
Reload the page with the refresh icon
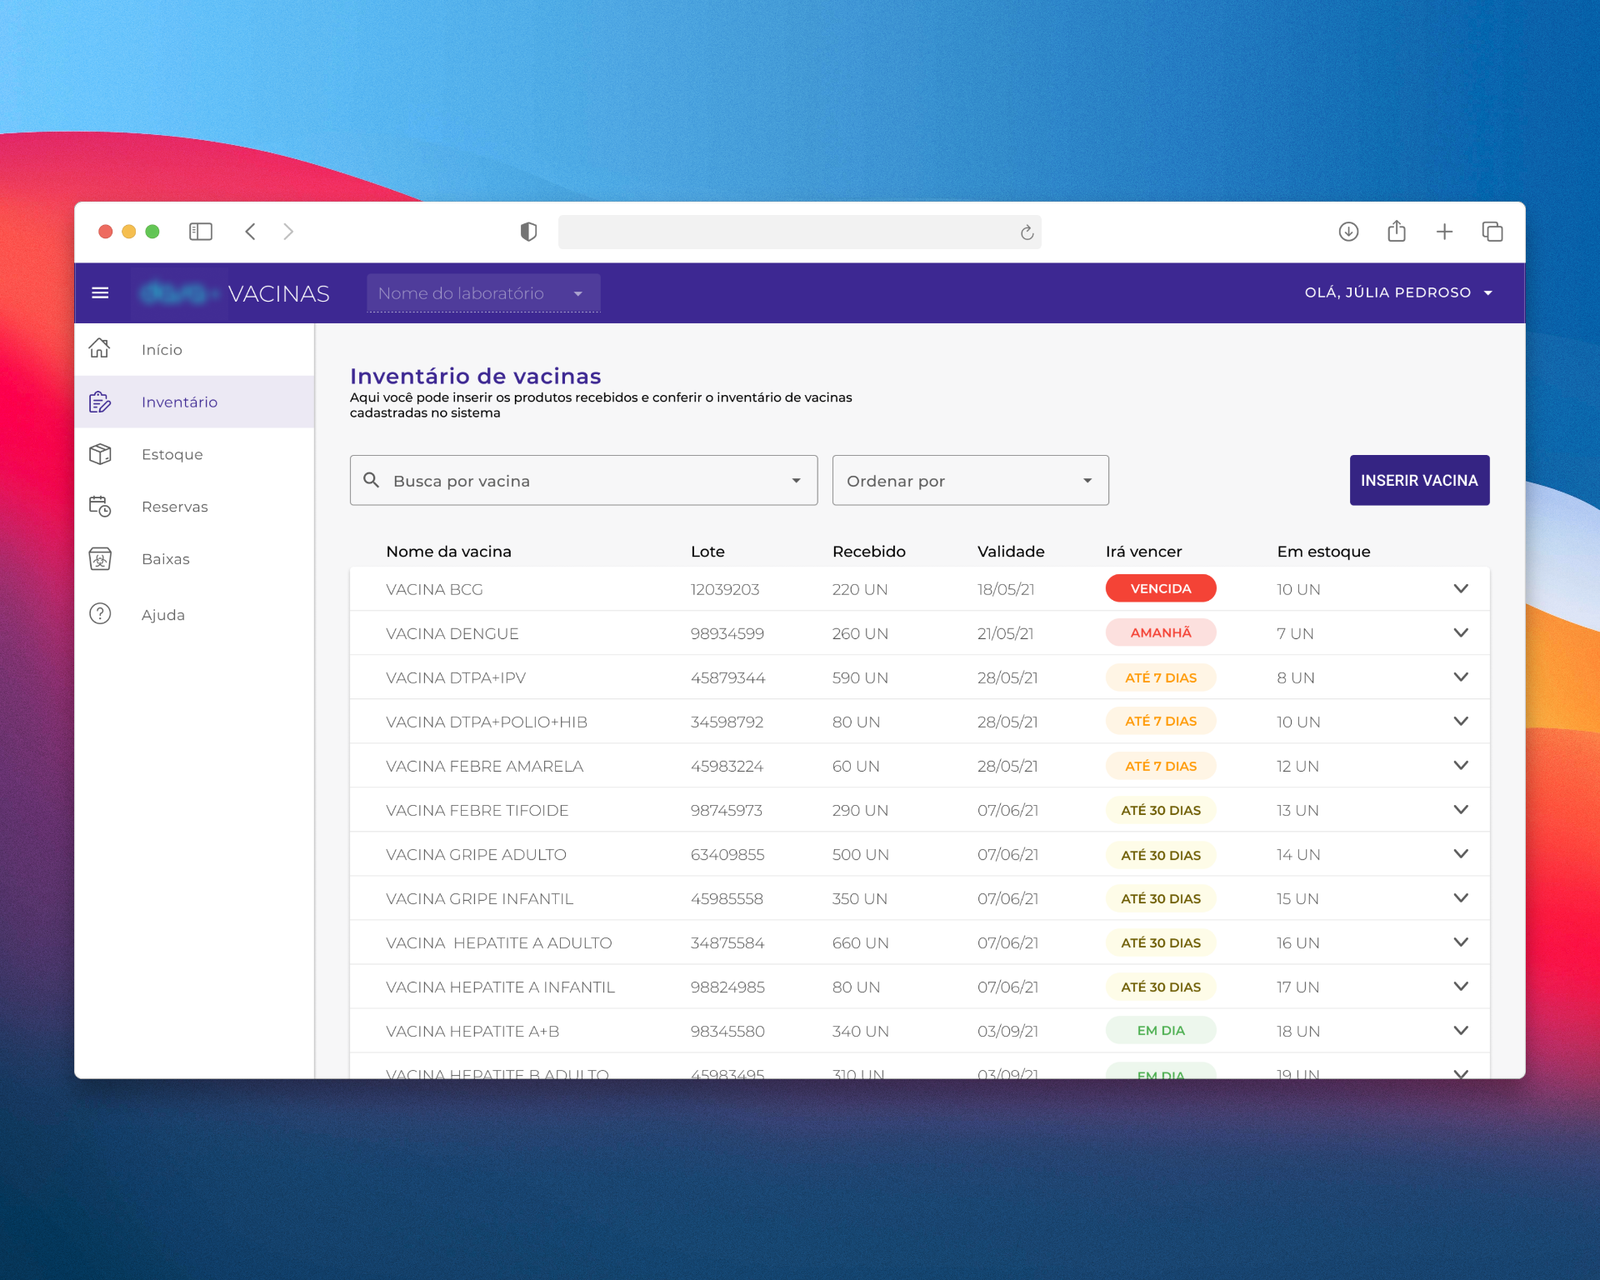[x=1026, y=233]
